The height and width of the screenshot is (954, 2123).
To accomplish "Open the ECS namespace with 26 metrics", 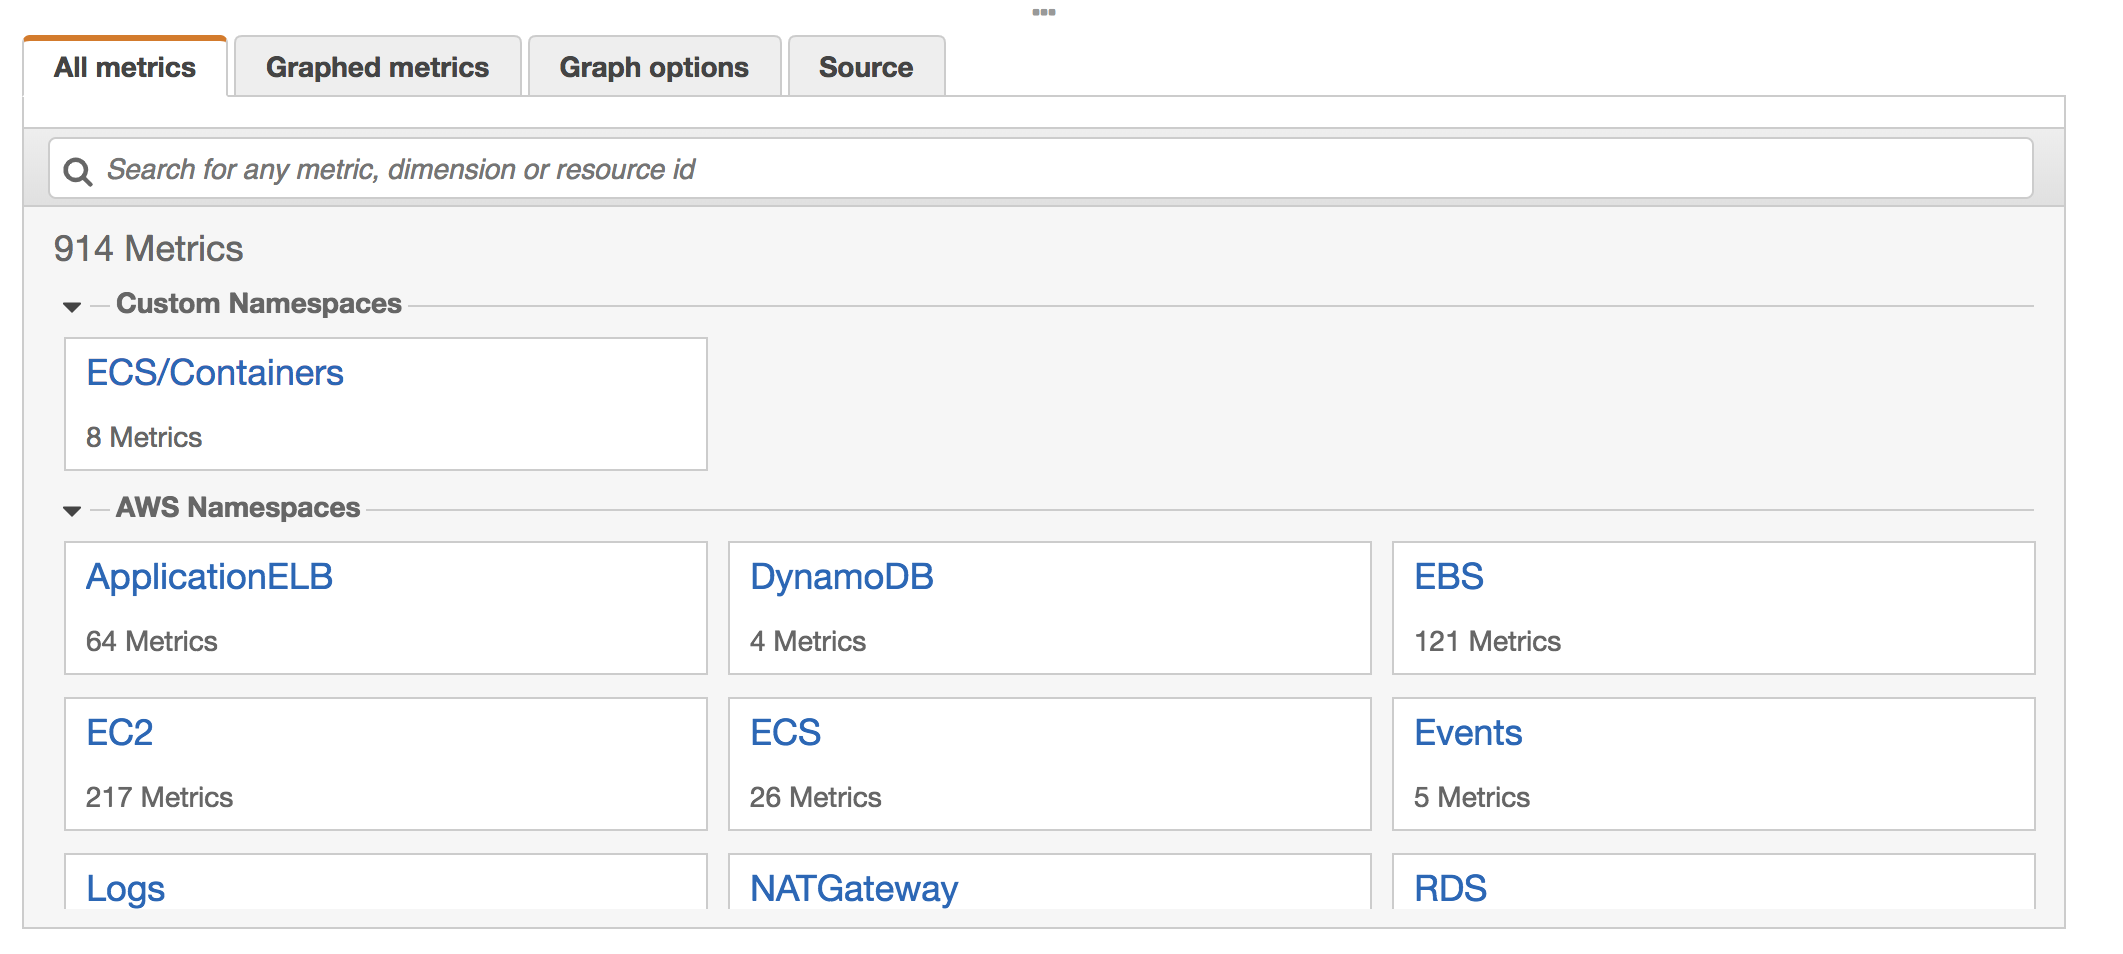I will pos(785,733).
